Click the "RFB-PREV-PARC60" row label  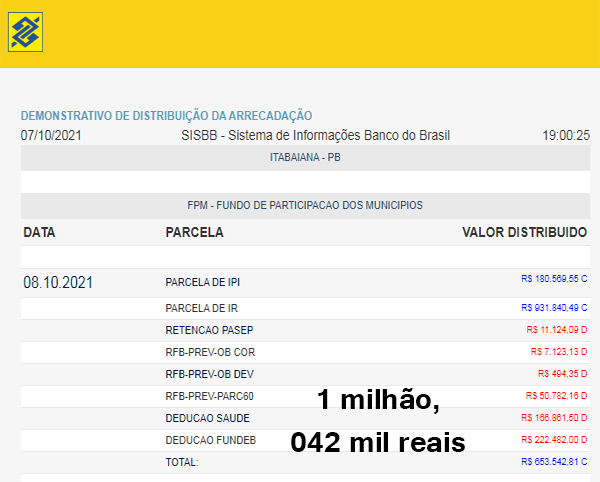coord(209,396)
